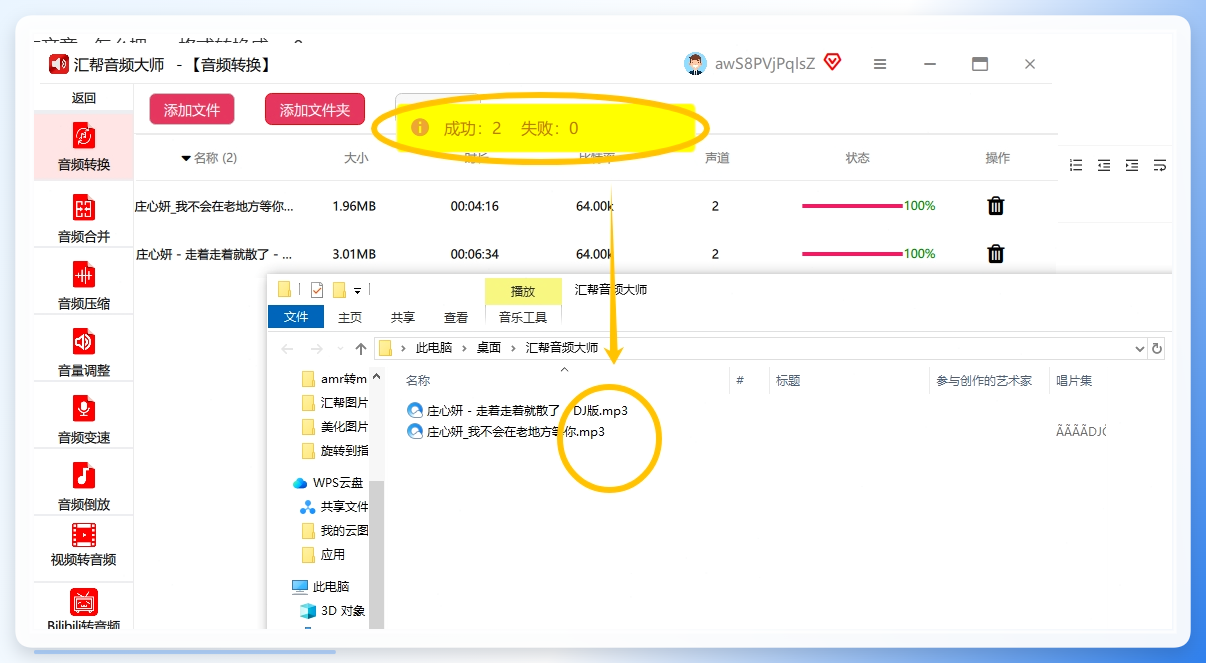Viewport: 1206px width, 663px height.
Task: Open Explorer quick access toolbar dropdown arrow
Action: pyautogui.click(x=357, y=291)
